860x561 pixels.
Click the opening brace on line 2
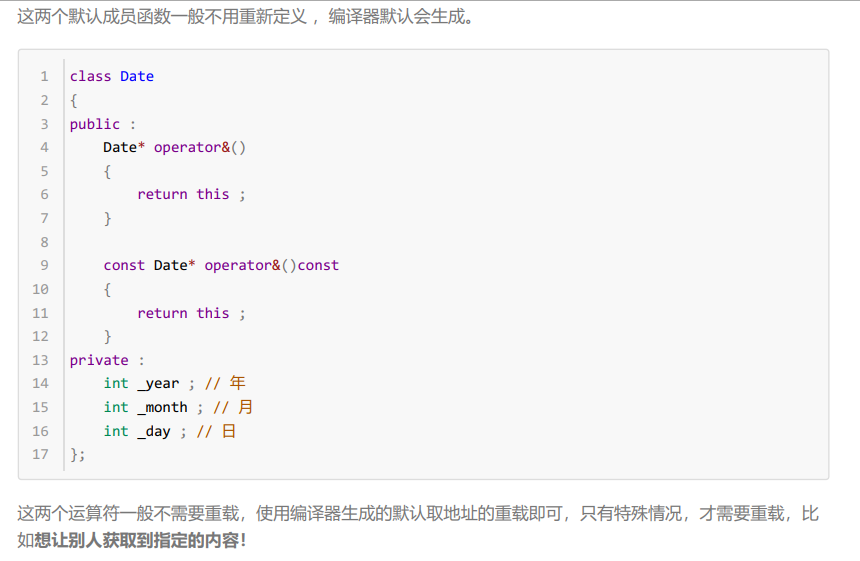[x=73, y=100]
